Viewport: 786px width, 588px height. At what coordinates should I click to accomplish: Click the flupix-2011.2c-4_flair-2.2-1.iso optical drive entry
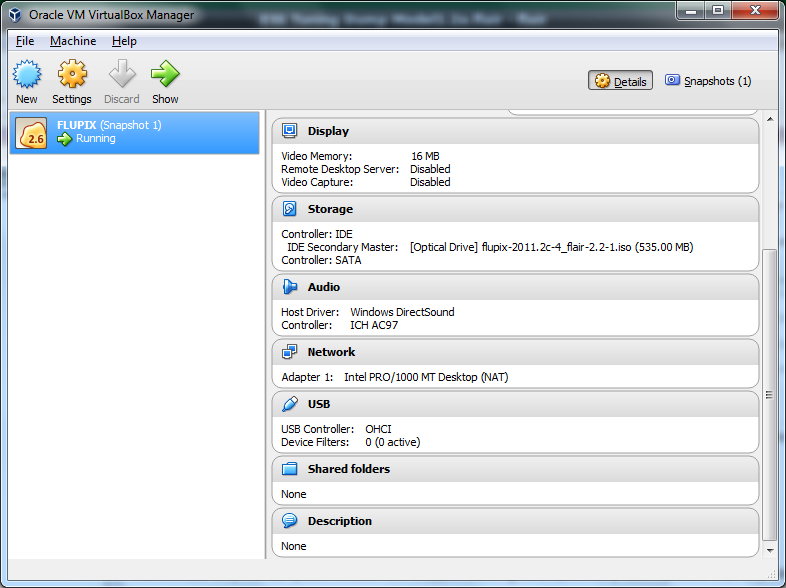click(551, 247)
